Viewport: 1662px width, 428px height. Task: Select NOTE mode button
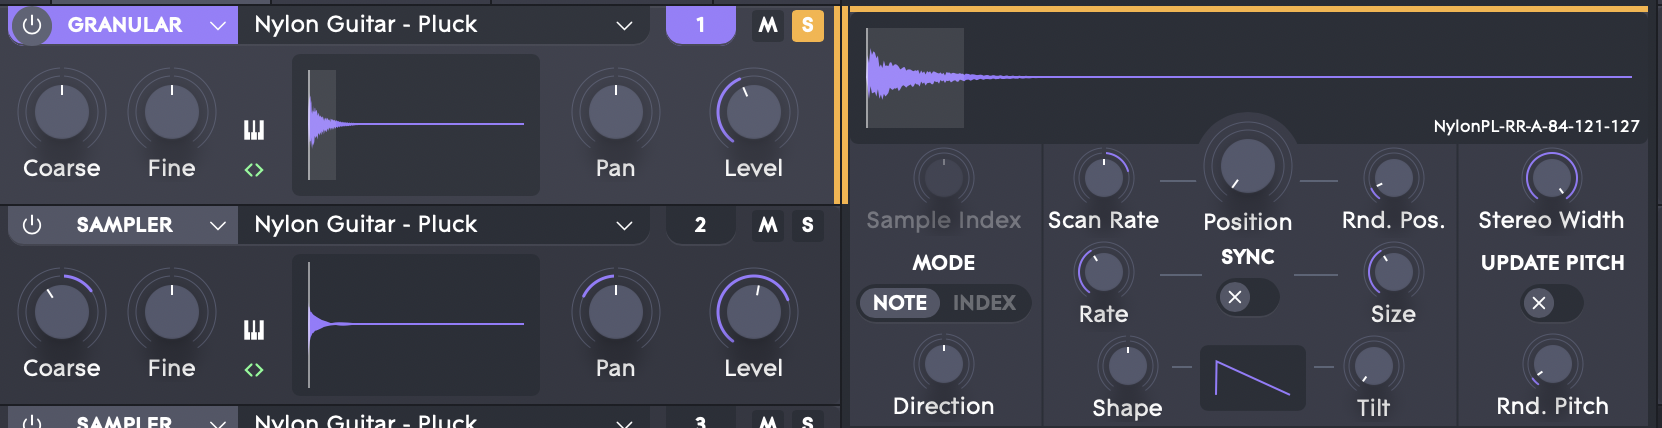coord(900,303)
